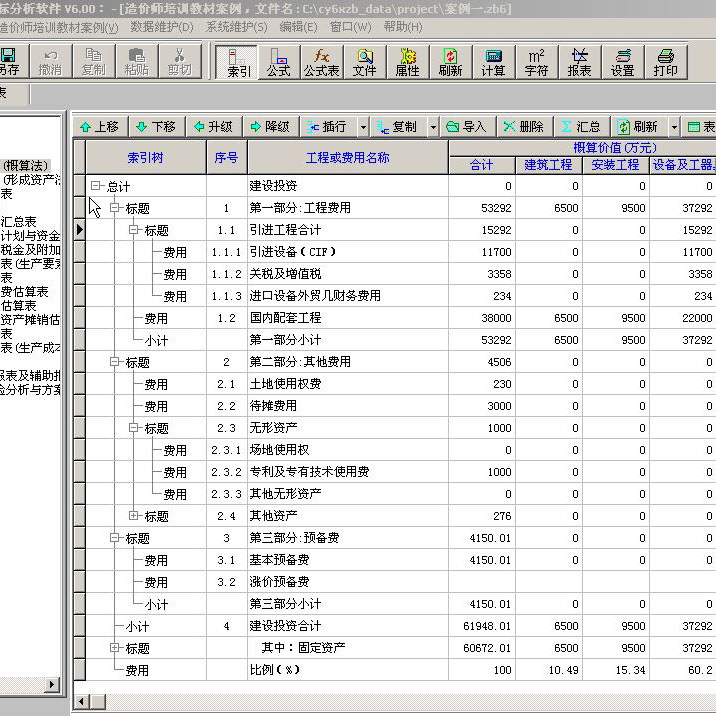Expand the 标题 node for 其他资产
The height and width of the screenshot is (716, 716).
[134, 516]
